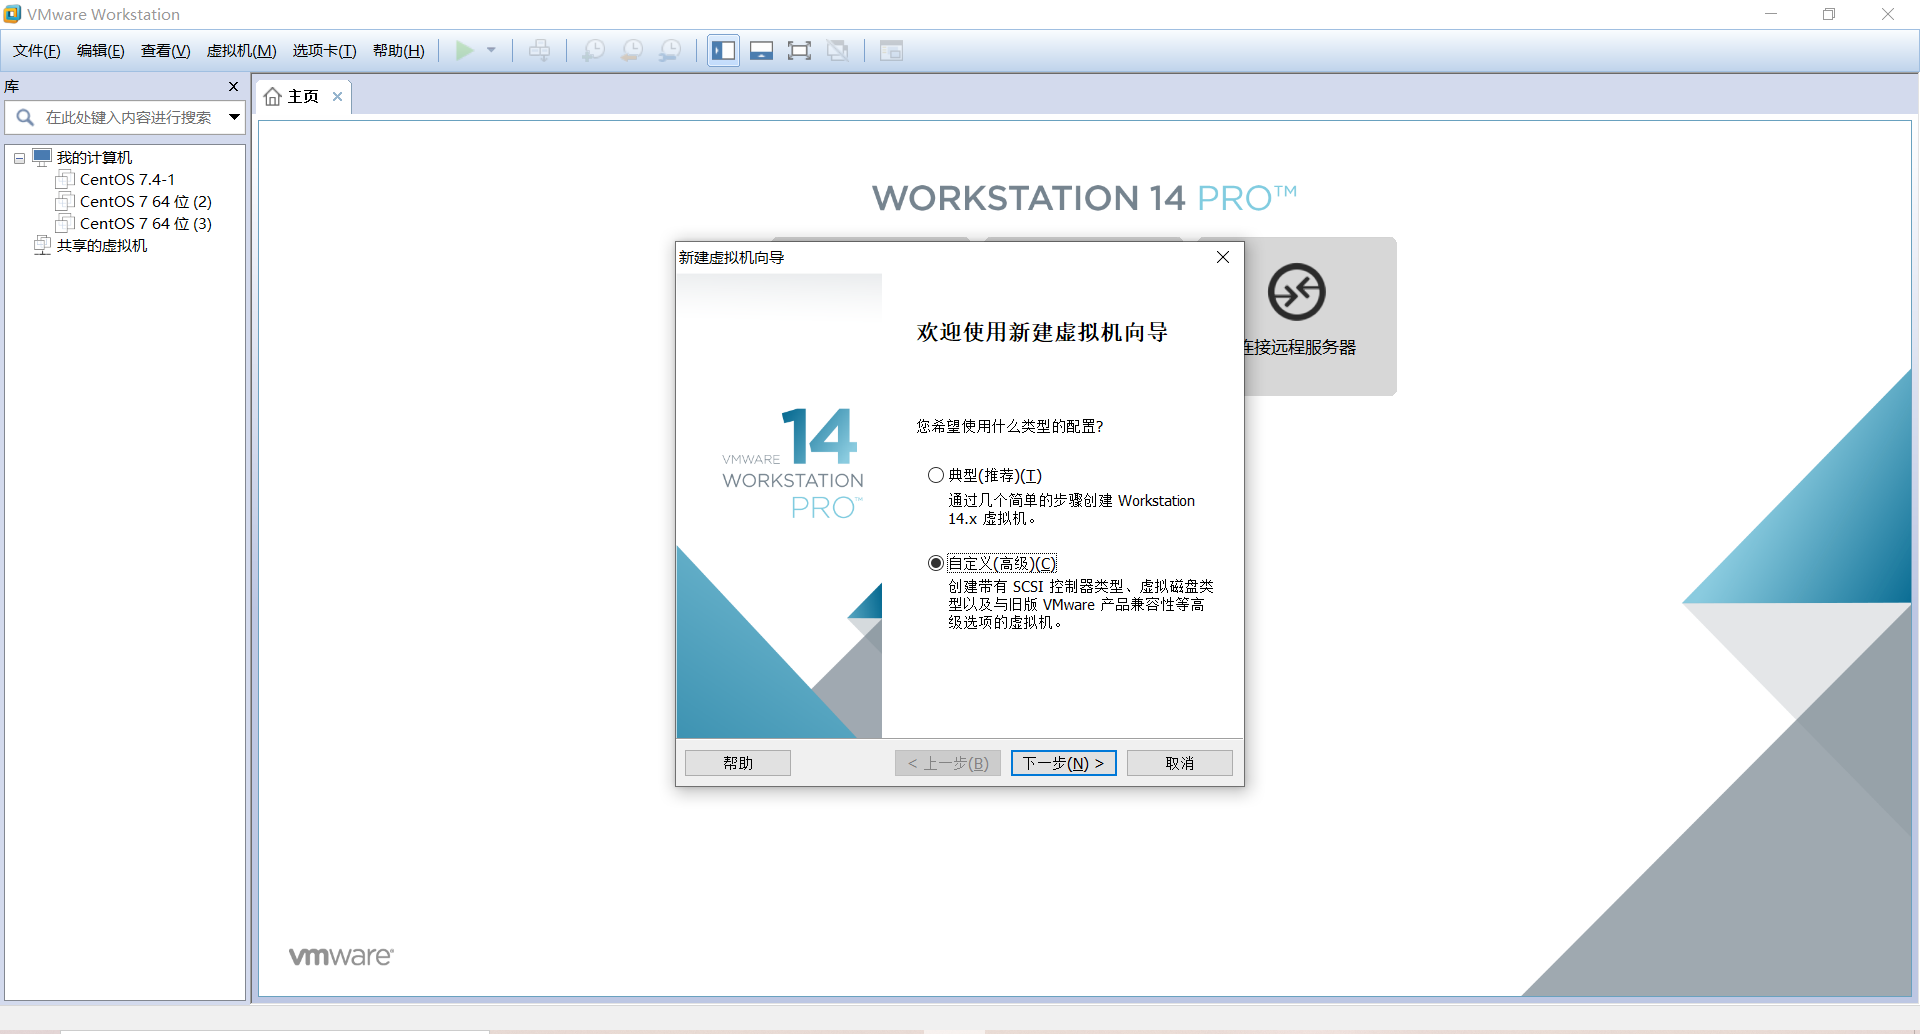
Task: Close the VMware Workstation window
Action: (x=1888, y=14)
